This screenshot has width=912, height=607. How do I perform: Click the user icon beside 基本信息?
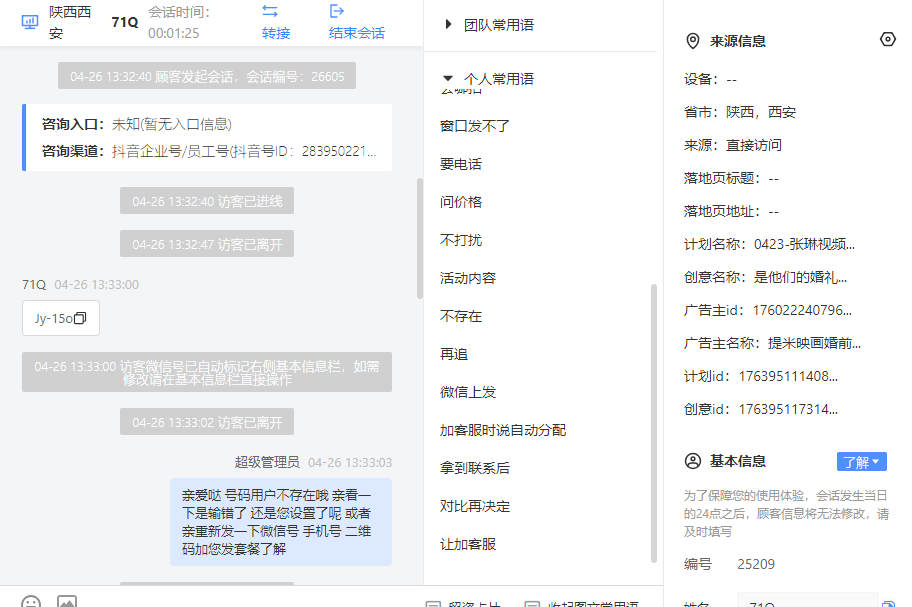pyautogui.click(x=693, y=461)
